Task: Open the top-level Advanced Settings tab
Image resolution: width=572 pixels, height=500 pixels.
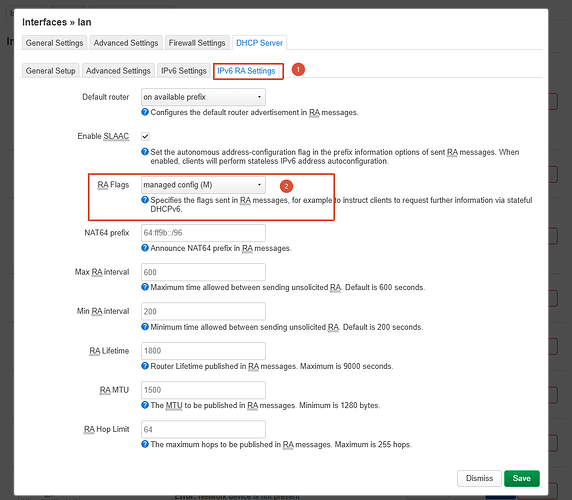Action: coord(126,43)
